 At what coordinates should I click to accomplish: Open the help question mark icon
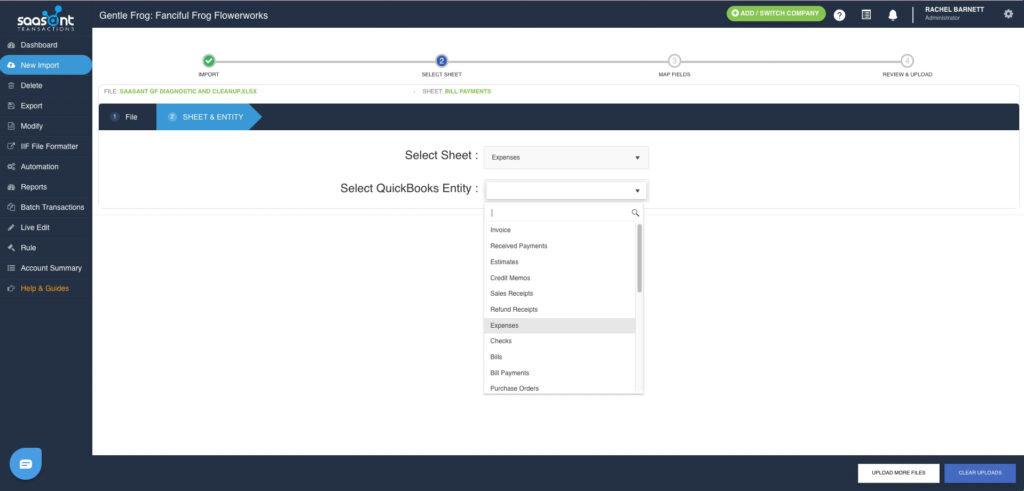click(839, 15)
